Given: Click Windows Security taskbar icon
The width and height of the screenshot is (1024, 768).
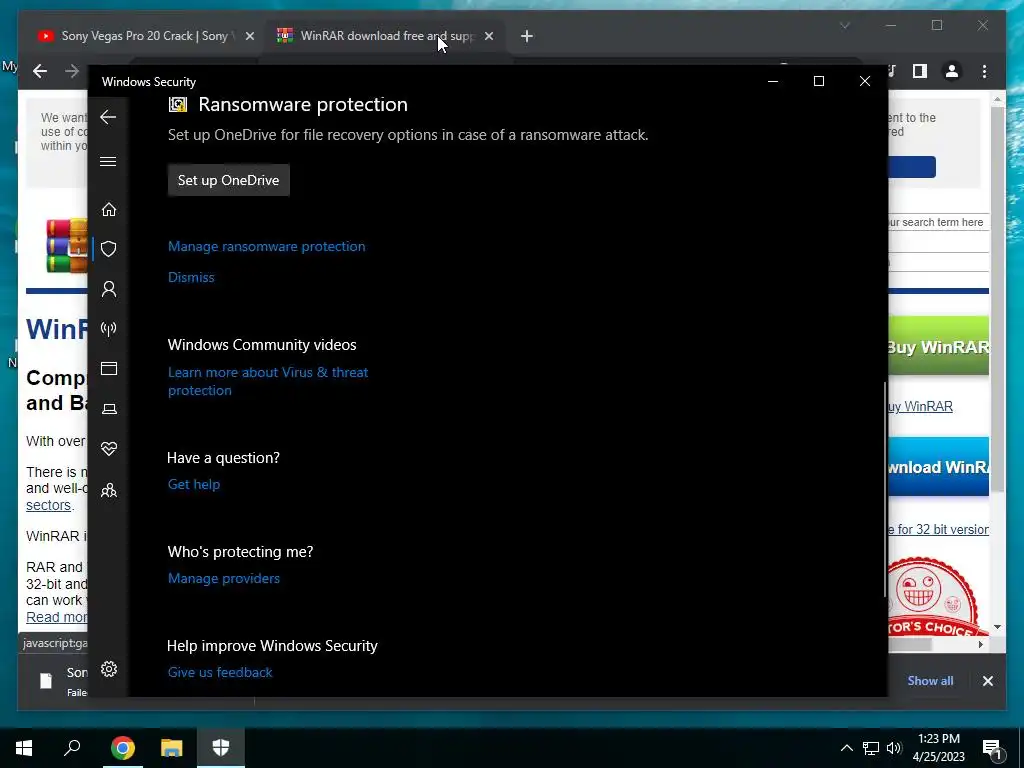Looking at the screenshot, I should [x=221, y=748].
